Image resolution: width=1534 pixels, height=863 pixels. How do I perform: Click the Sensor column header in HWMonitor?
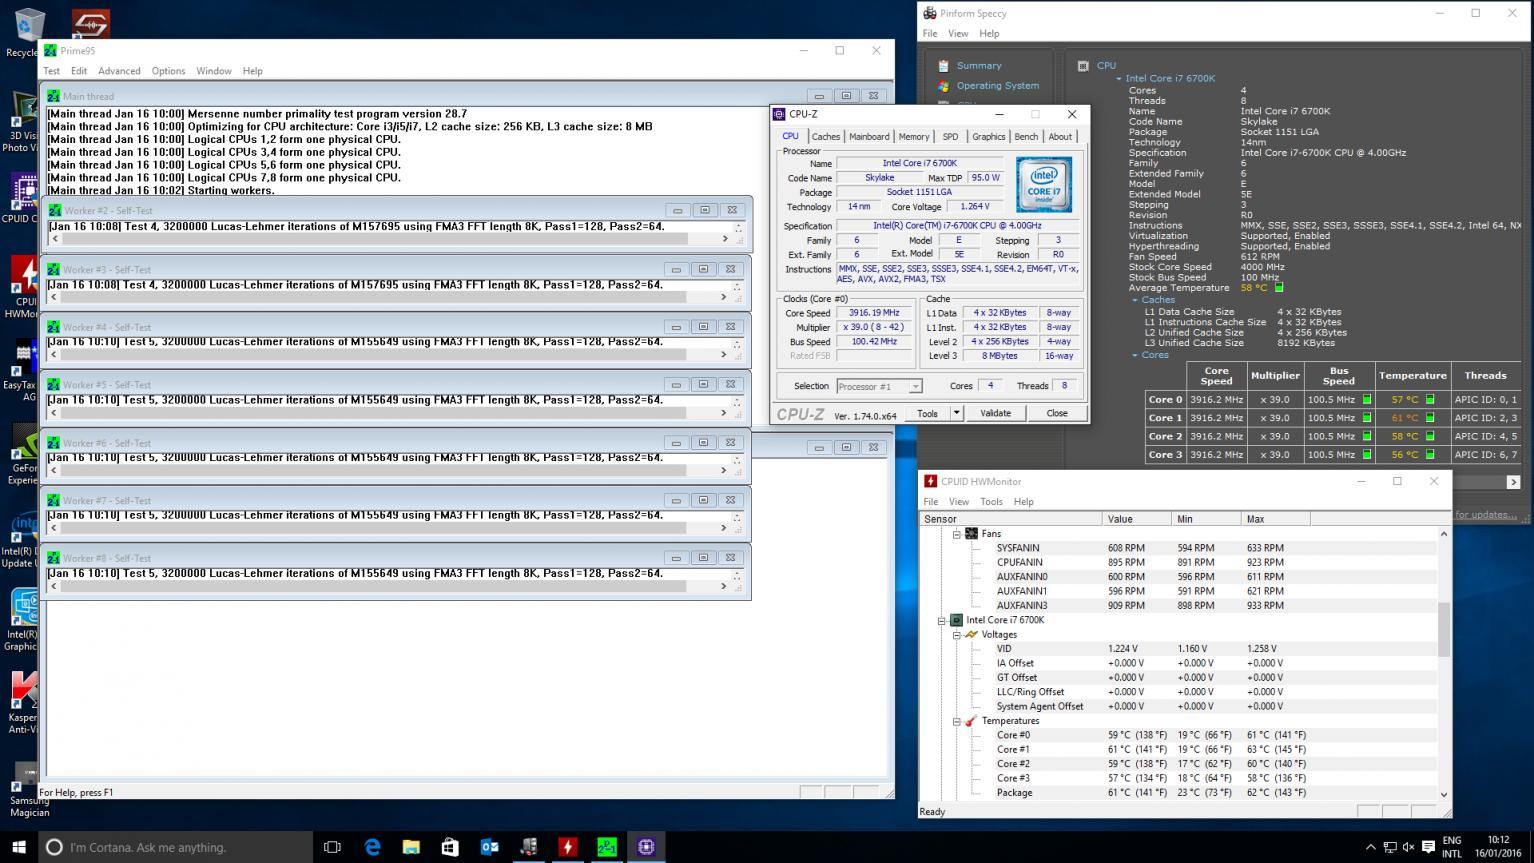point(1010,519)
